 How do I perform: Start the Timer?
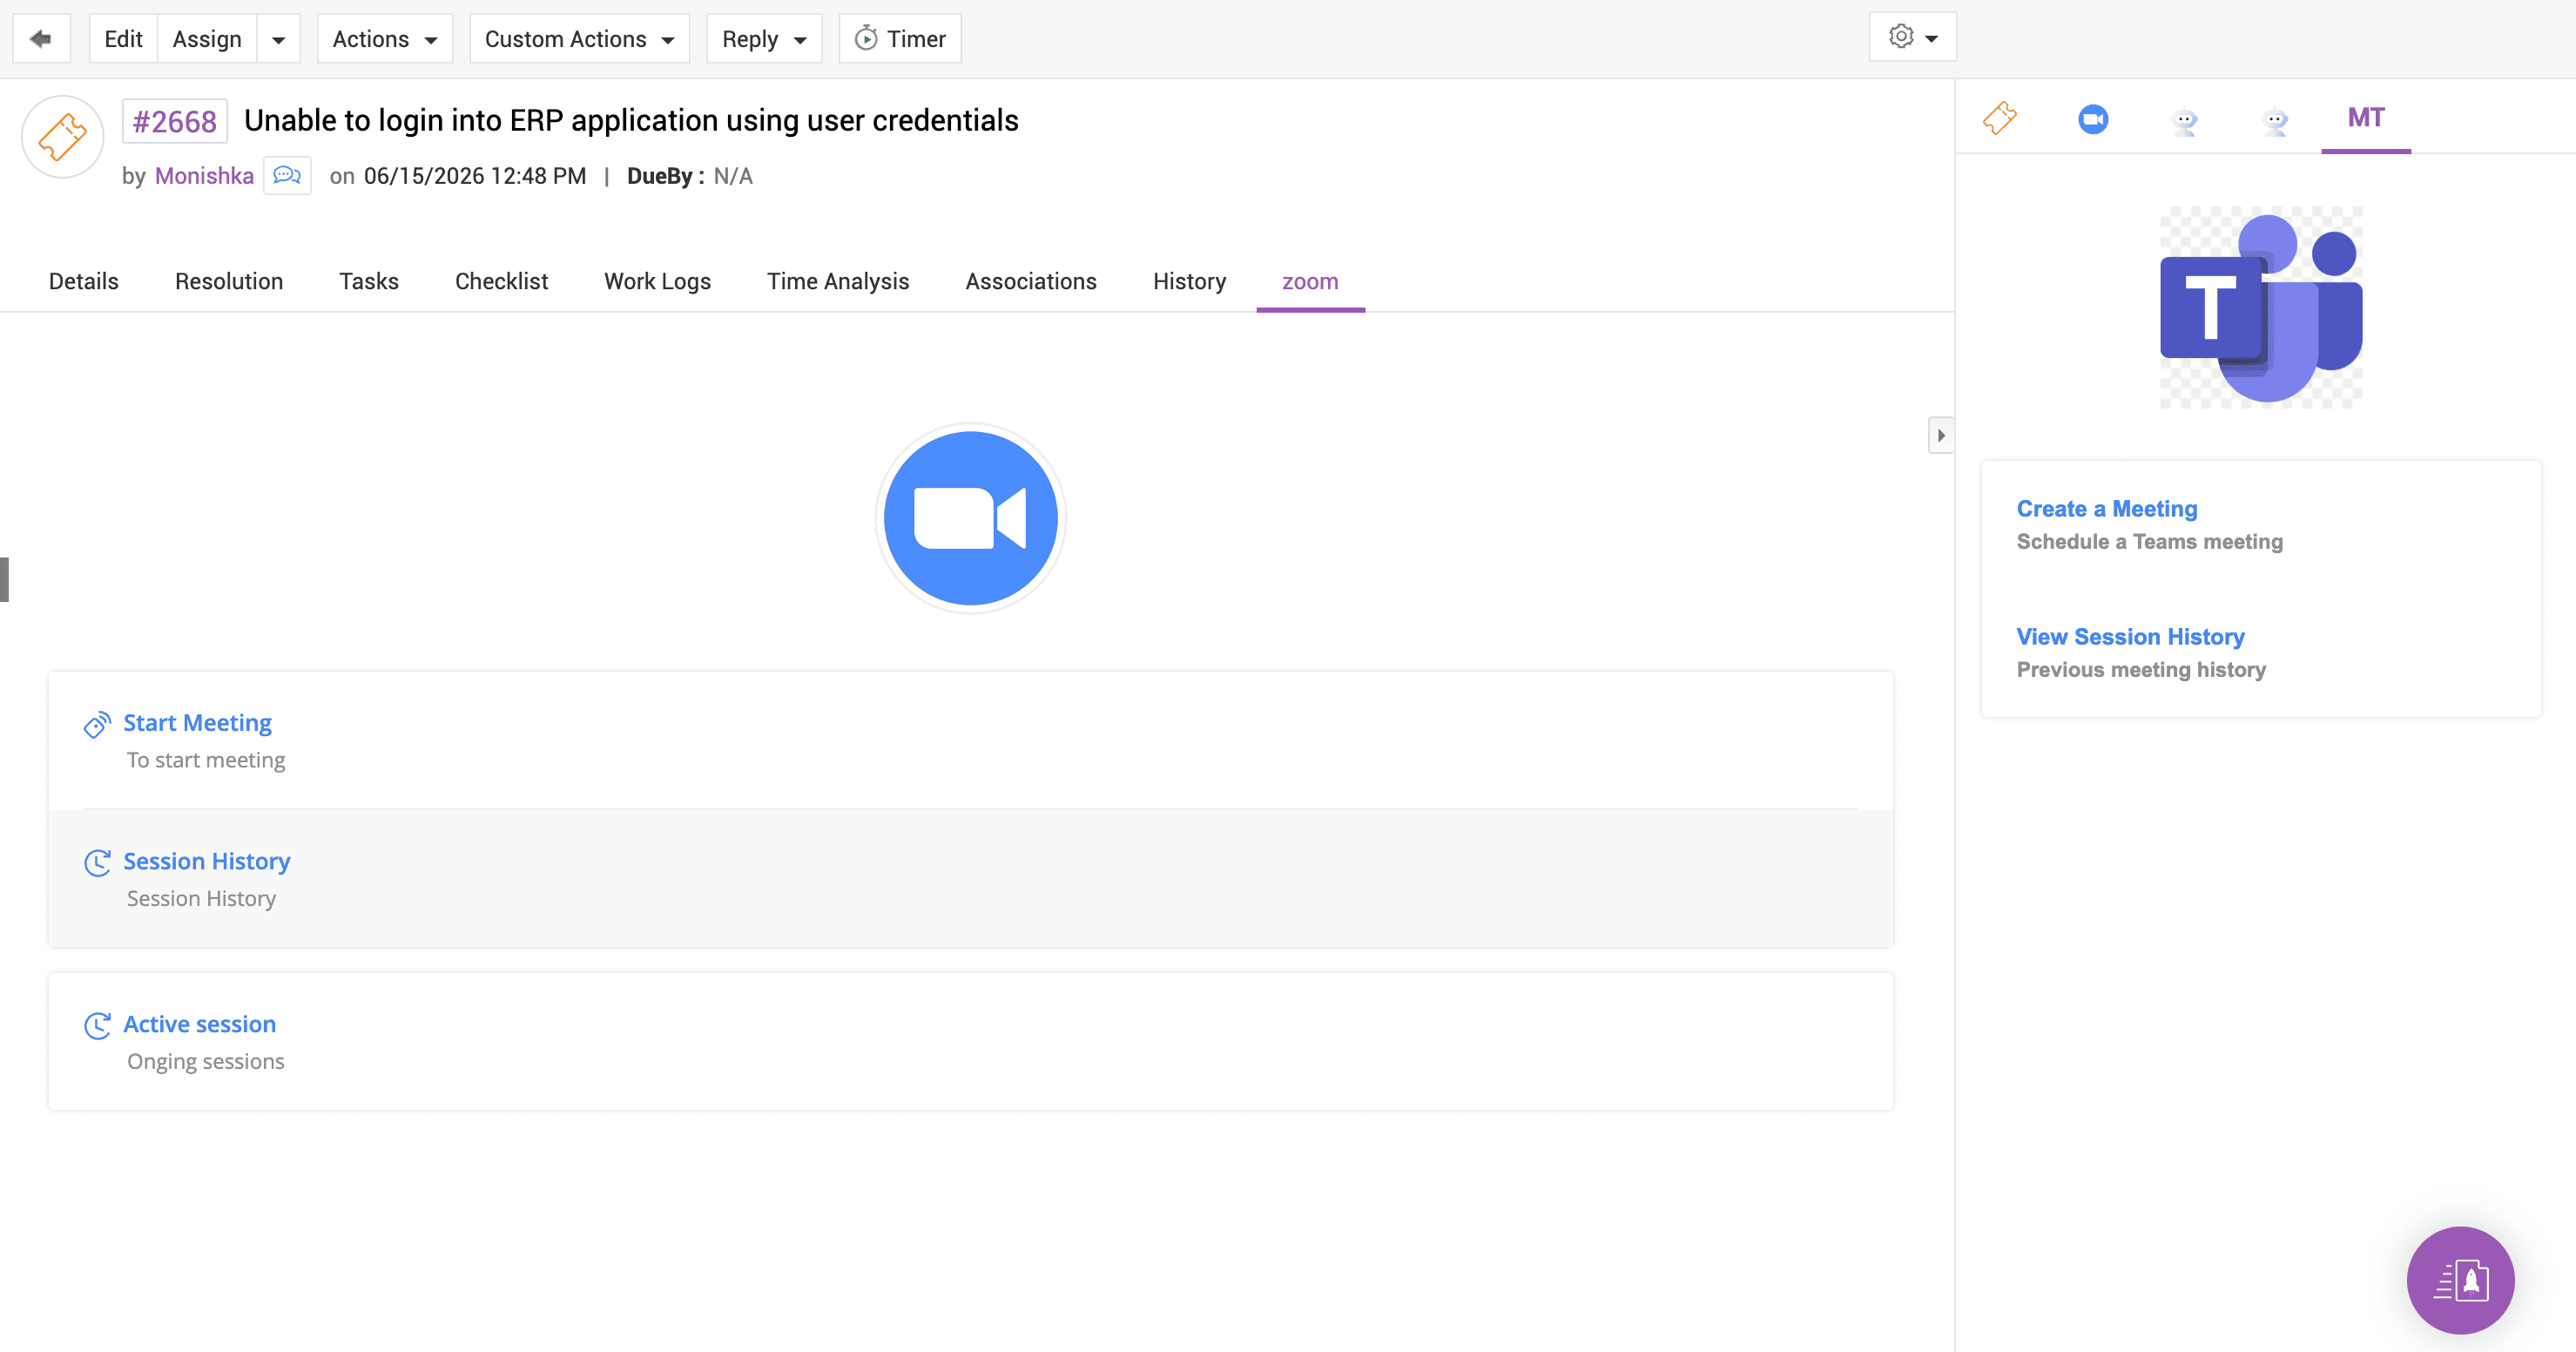point(900,39)
